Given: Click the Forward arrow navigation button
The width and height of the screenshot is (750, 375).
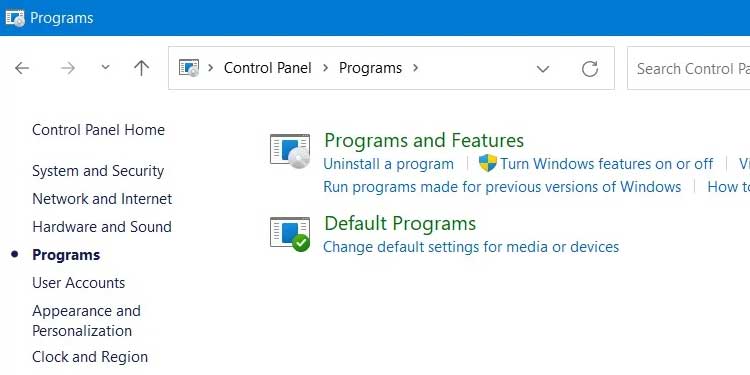Looking at the screenshot, I should pos(67,68).
